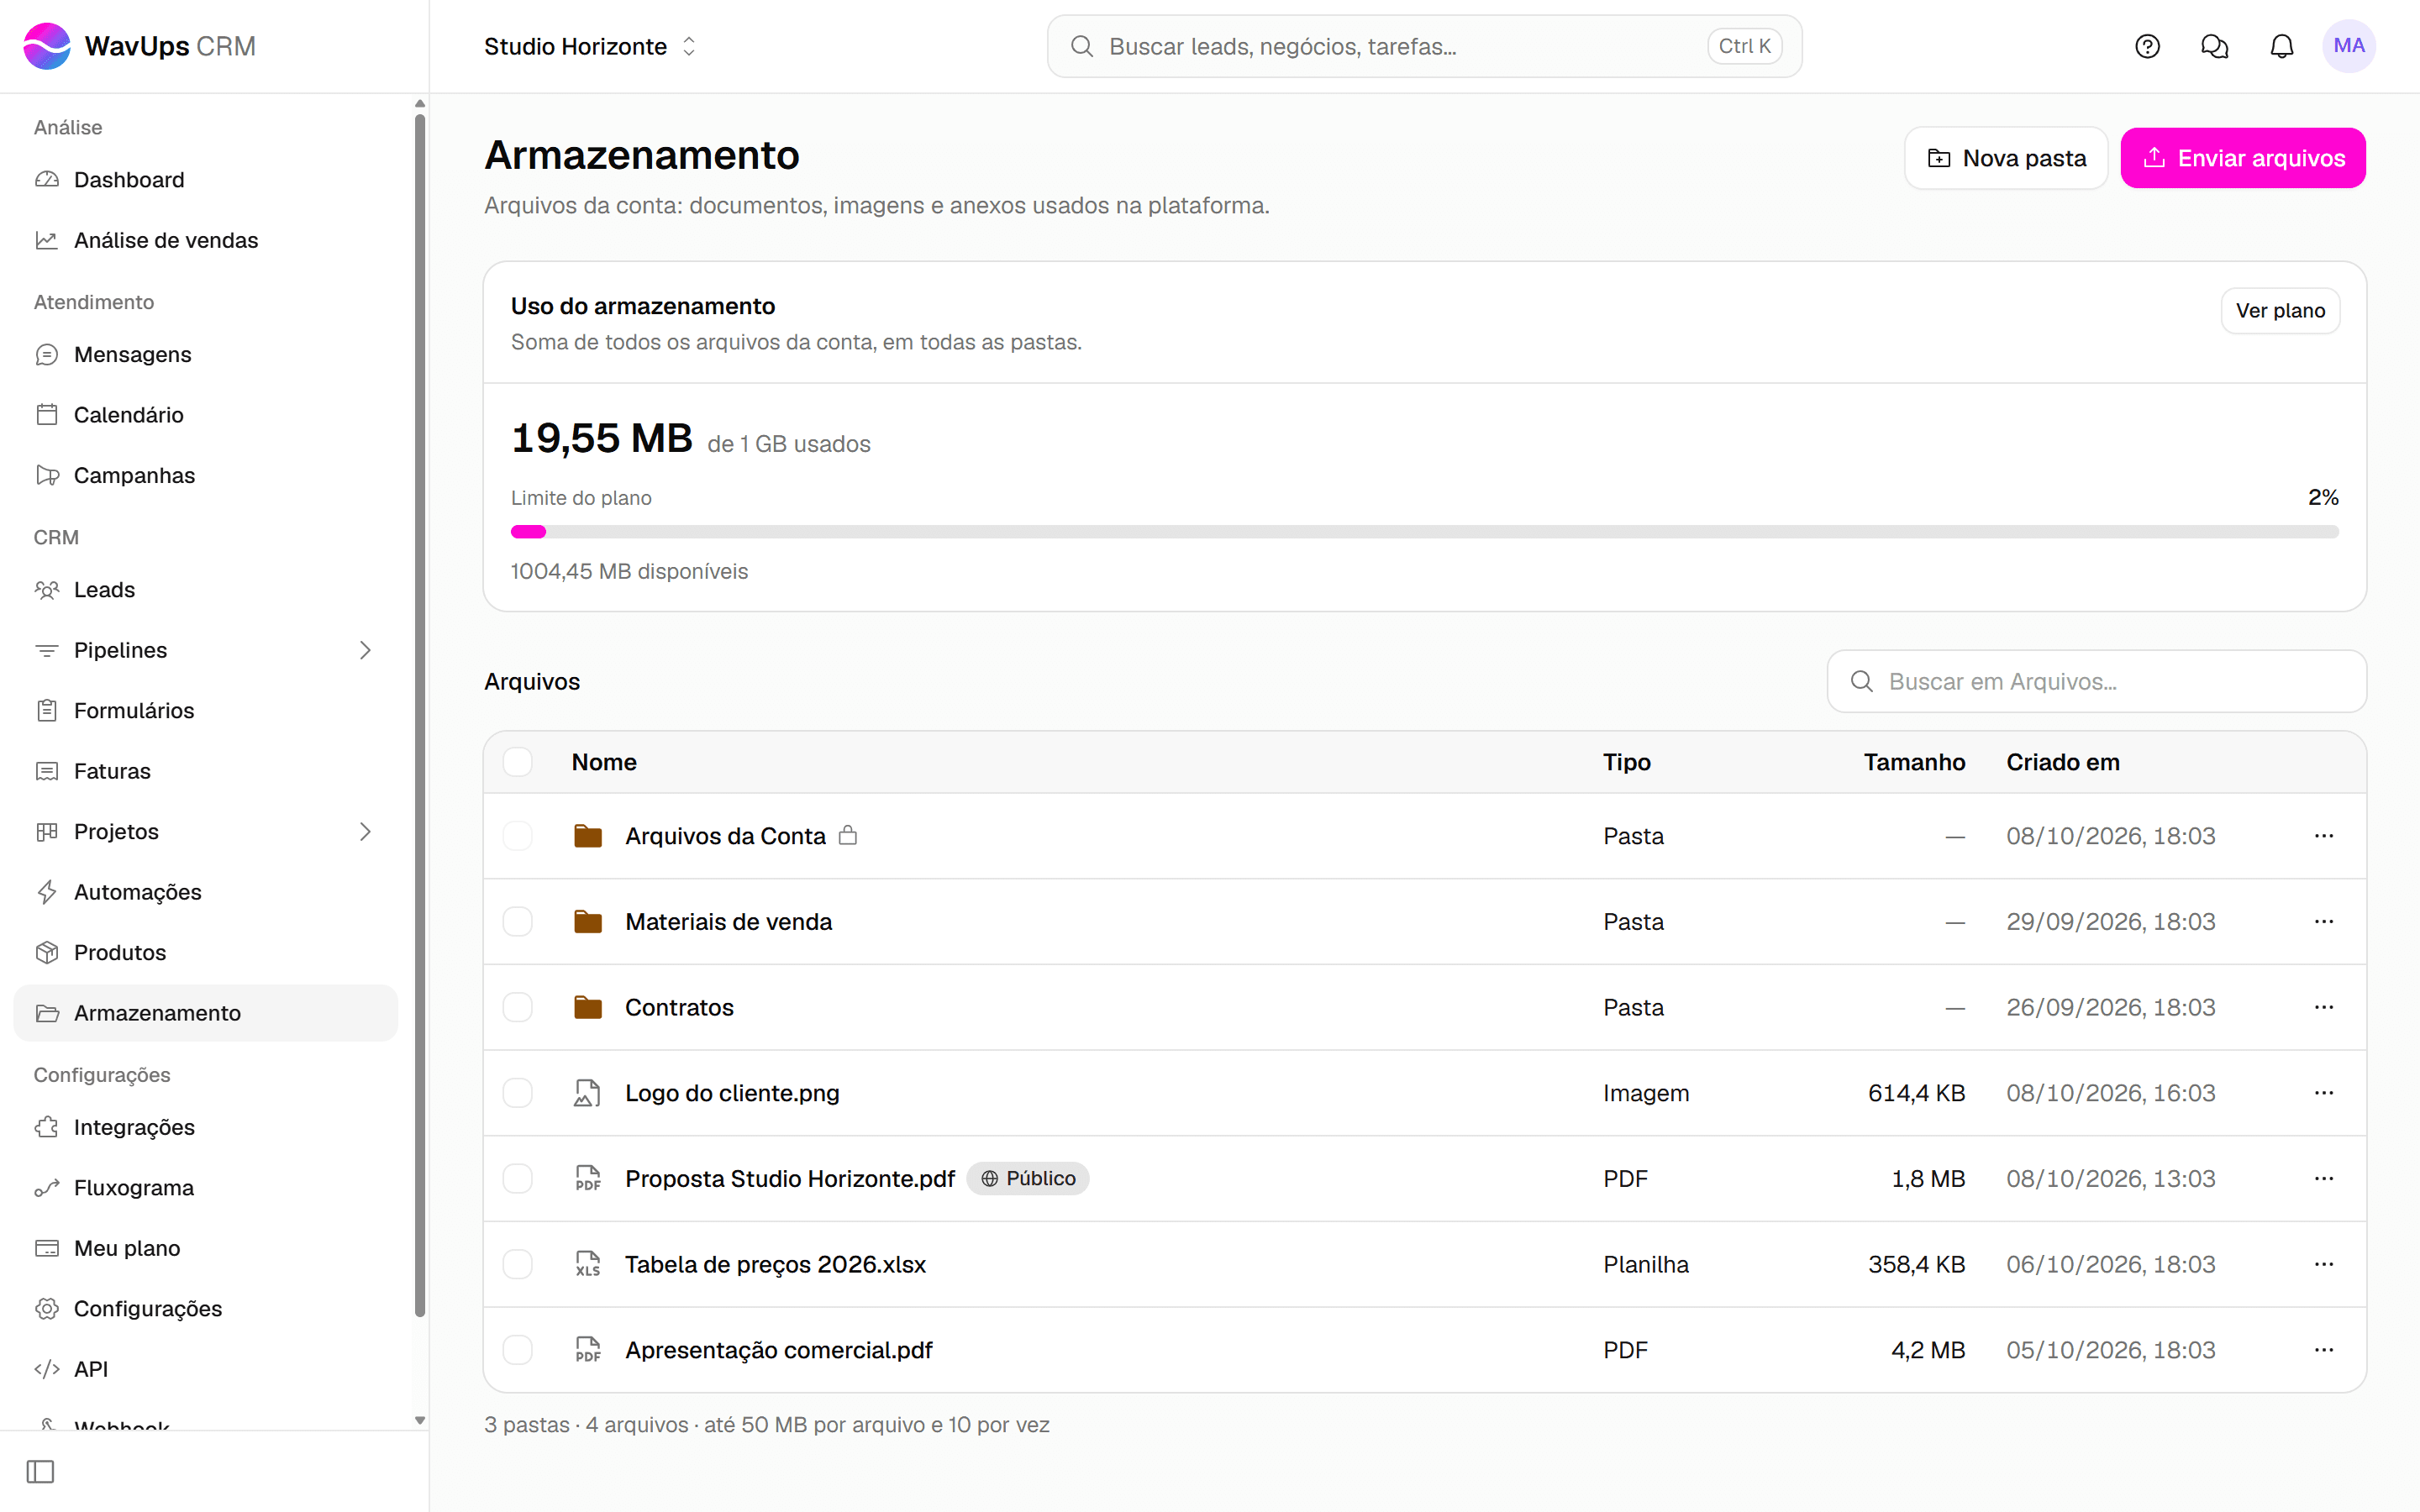Click the lock icon beside Arquivos da Conta
Viewport: 2420px width, 1512px height.
click(x=848, y=835)
